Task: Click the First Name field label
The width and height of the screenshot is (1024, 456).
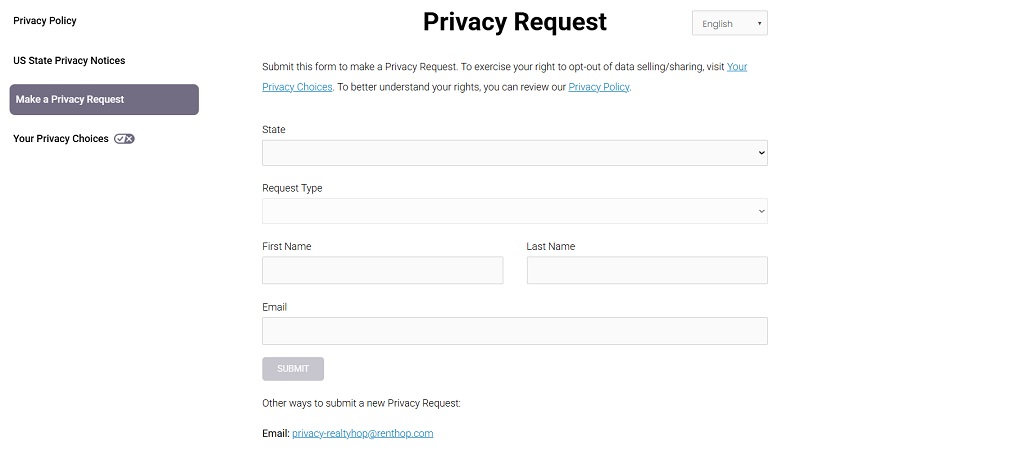Action: click(x=286, y=246)
